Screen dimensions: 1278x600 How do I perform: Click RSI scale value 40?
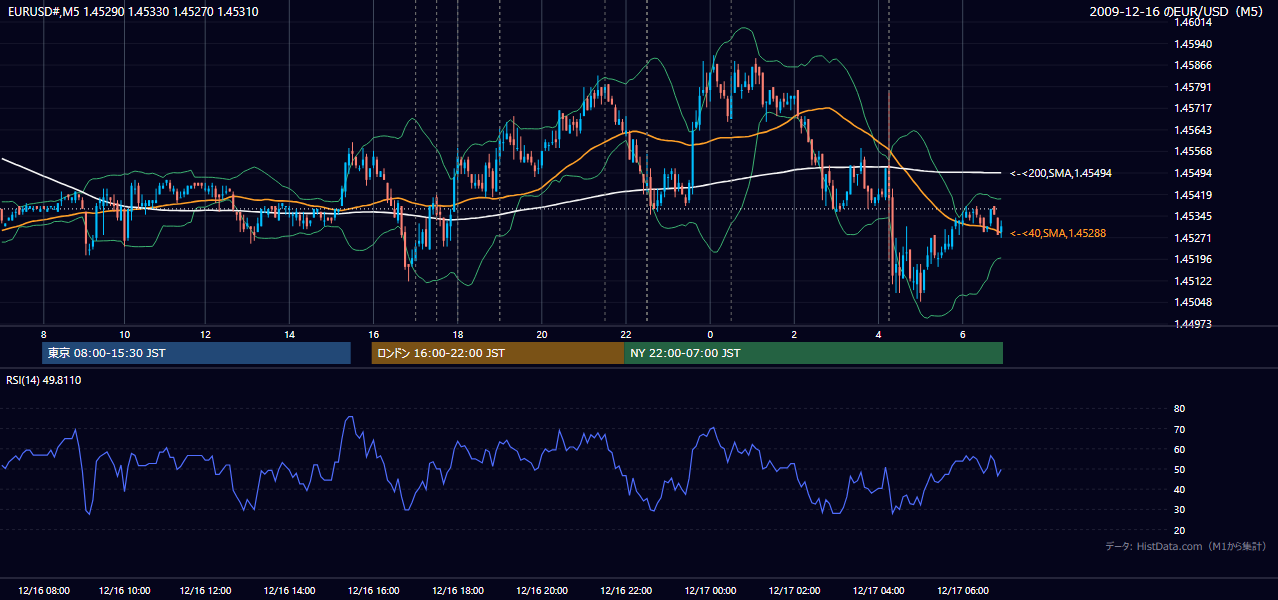[x=1179, y=489]
